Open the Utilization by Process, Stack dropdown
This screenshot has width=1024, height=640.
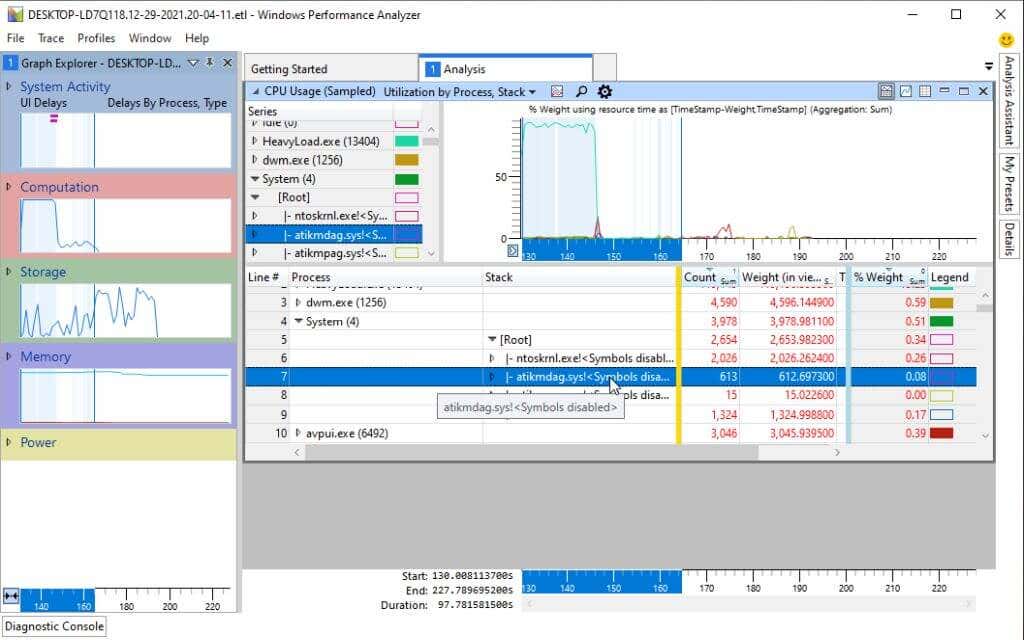(x=531, y=91)
